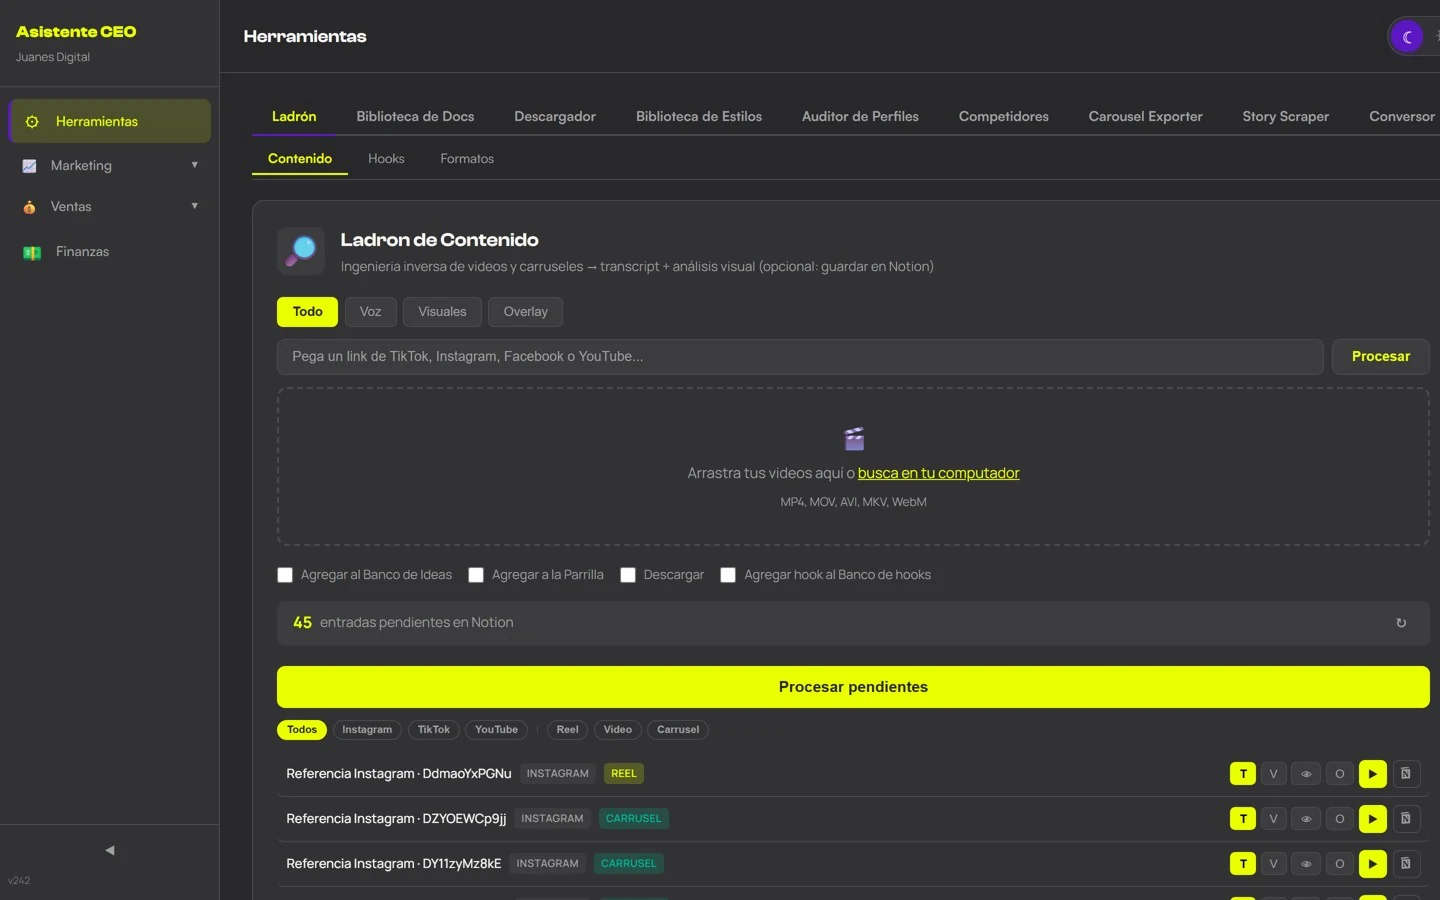Collapse the sidebar with left arrow

point(110,850)
